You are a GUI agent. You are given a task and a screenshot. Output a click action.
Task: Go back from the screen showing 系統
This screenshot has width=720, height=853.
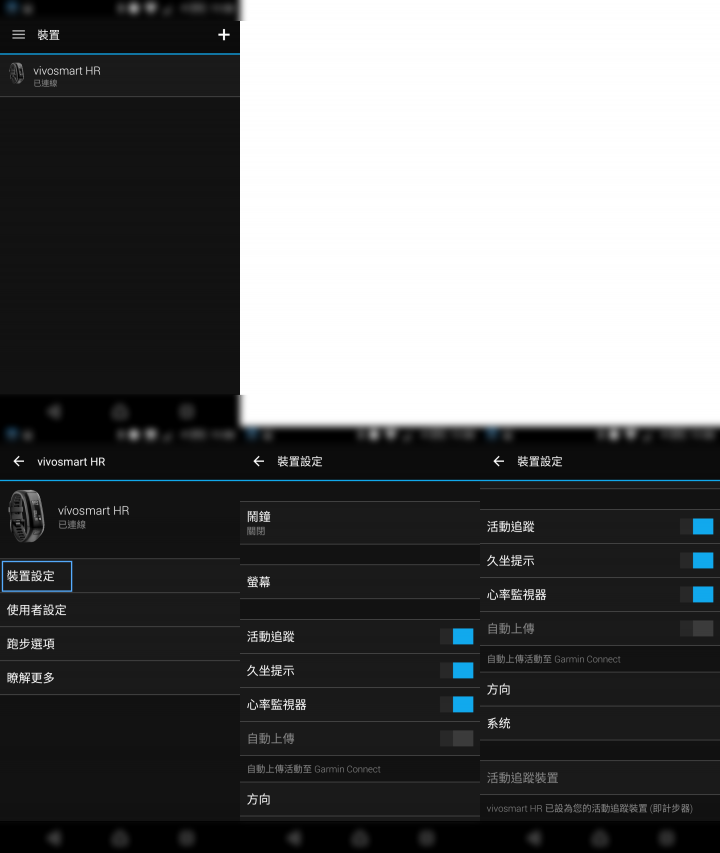click(x=499, y=461)
